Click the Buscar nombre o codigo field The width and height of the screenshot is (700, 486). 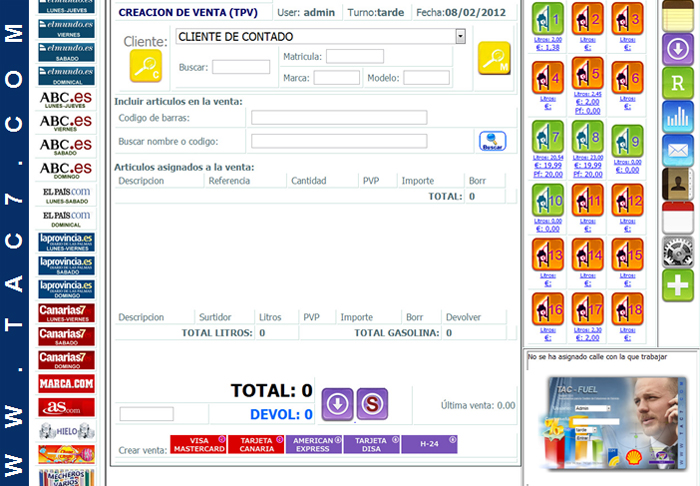[339, 141]
